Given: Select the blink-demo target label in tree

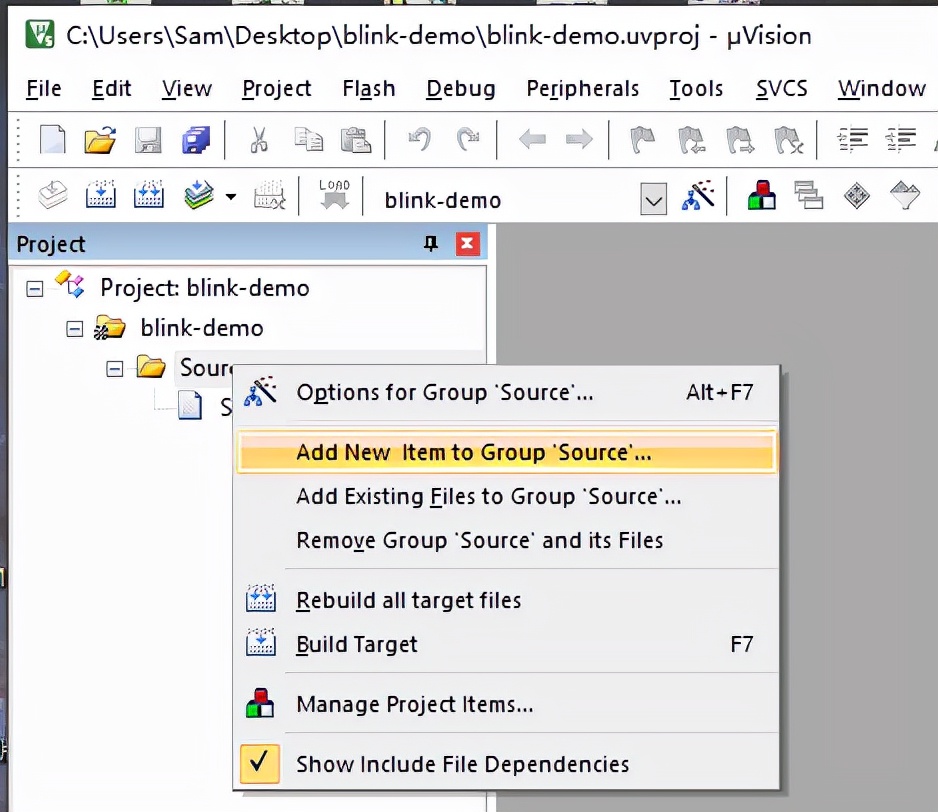Looking at the screenshot, I should [202, 329].
